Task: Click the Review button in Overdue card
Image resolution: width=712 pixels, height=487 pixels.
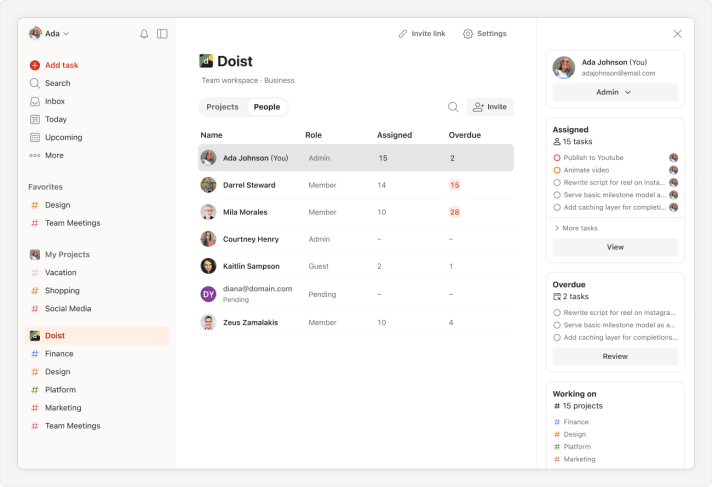Action: pyautogui.click(x=615, y=357)
